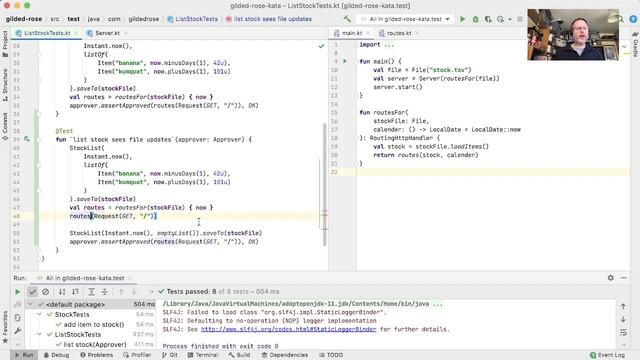Click green inspection checkmark in ListStockTests editor
Image resolution: width=640 pixels, height=360 pixels.
[x=321, y=46]
